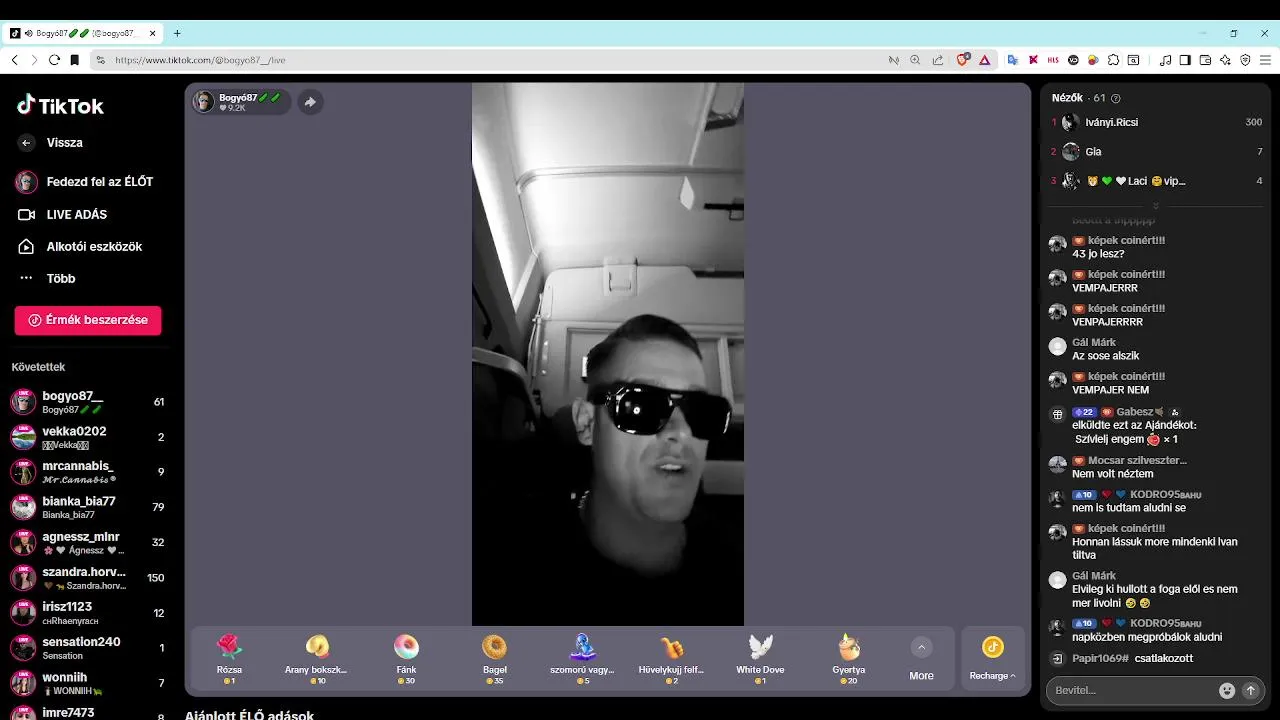The height and width of the screenshot is (720, 1280).
Task: Bookmark this page icon
Action: (75, 60)
